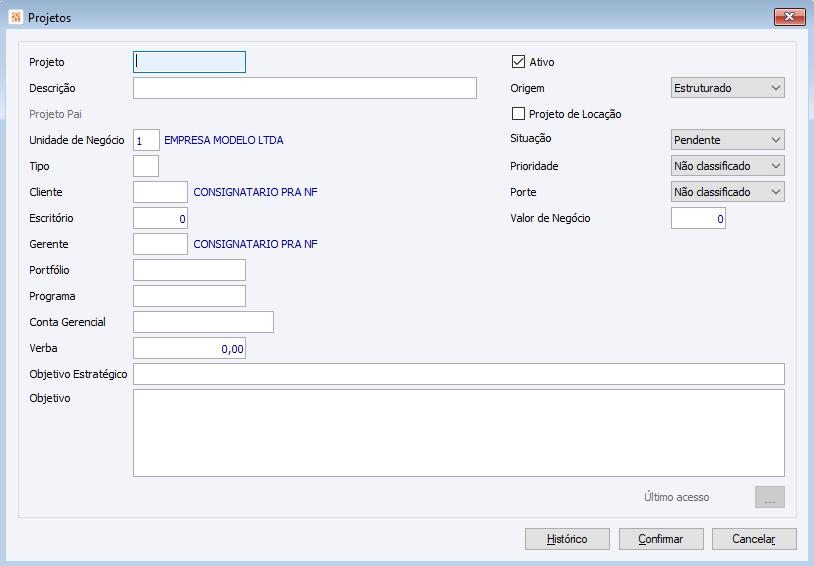814x566 pixels.
Task: Click the Verba amount field
Action: [x=189, y=348]
